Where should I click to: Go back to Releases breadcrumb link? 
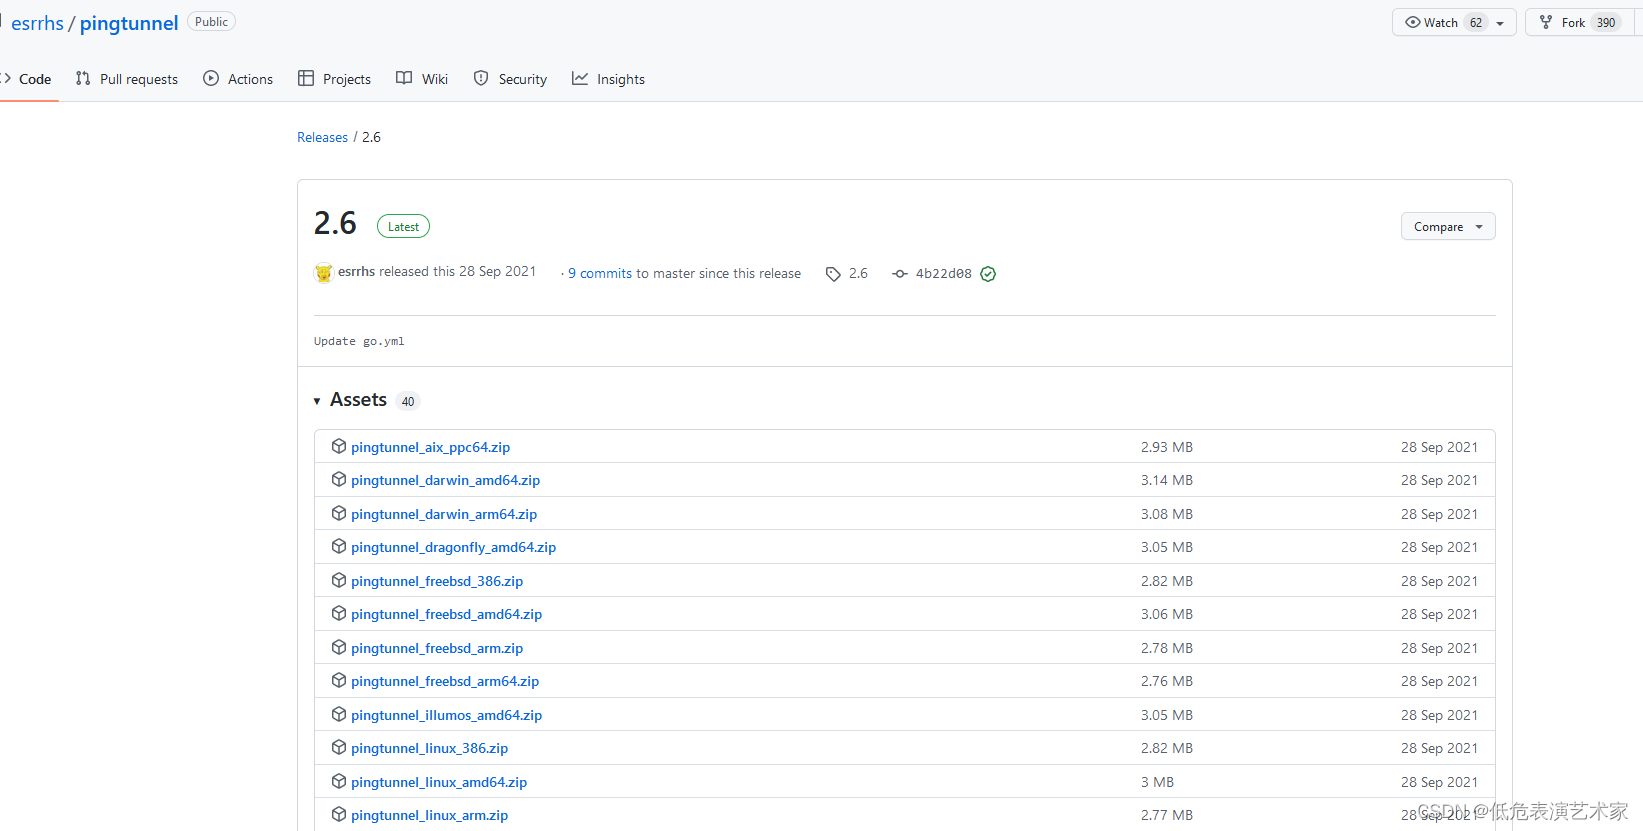click(x=322, y=137)
